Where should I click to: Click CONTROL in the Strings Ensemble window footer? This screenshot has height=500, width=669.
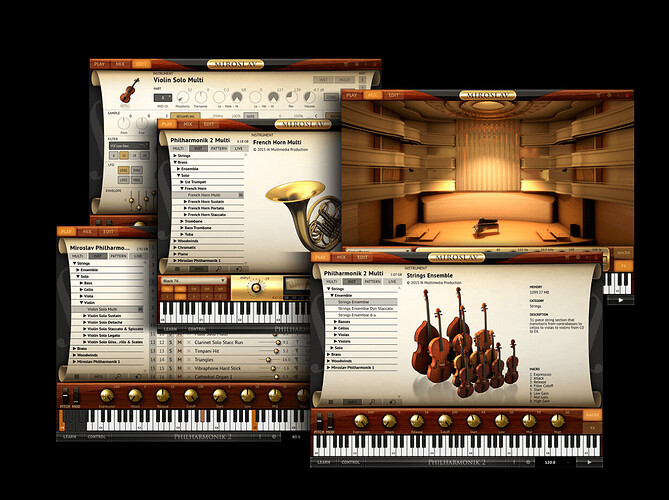[x=351, y=462]
